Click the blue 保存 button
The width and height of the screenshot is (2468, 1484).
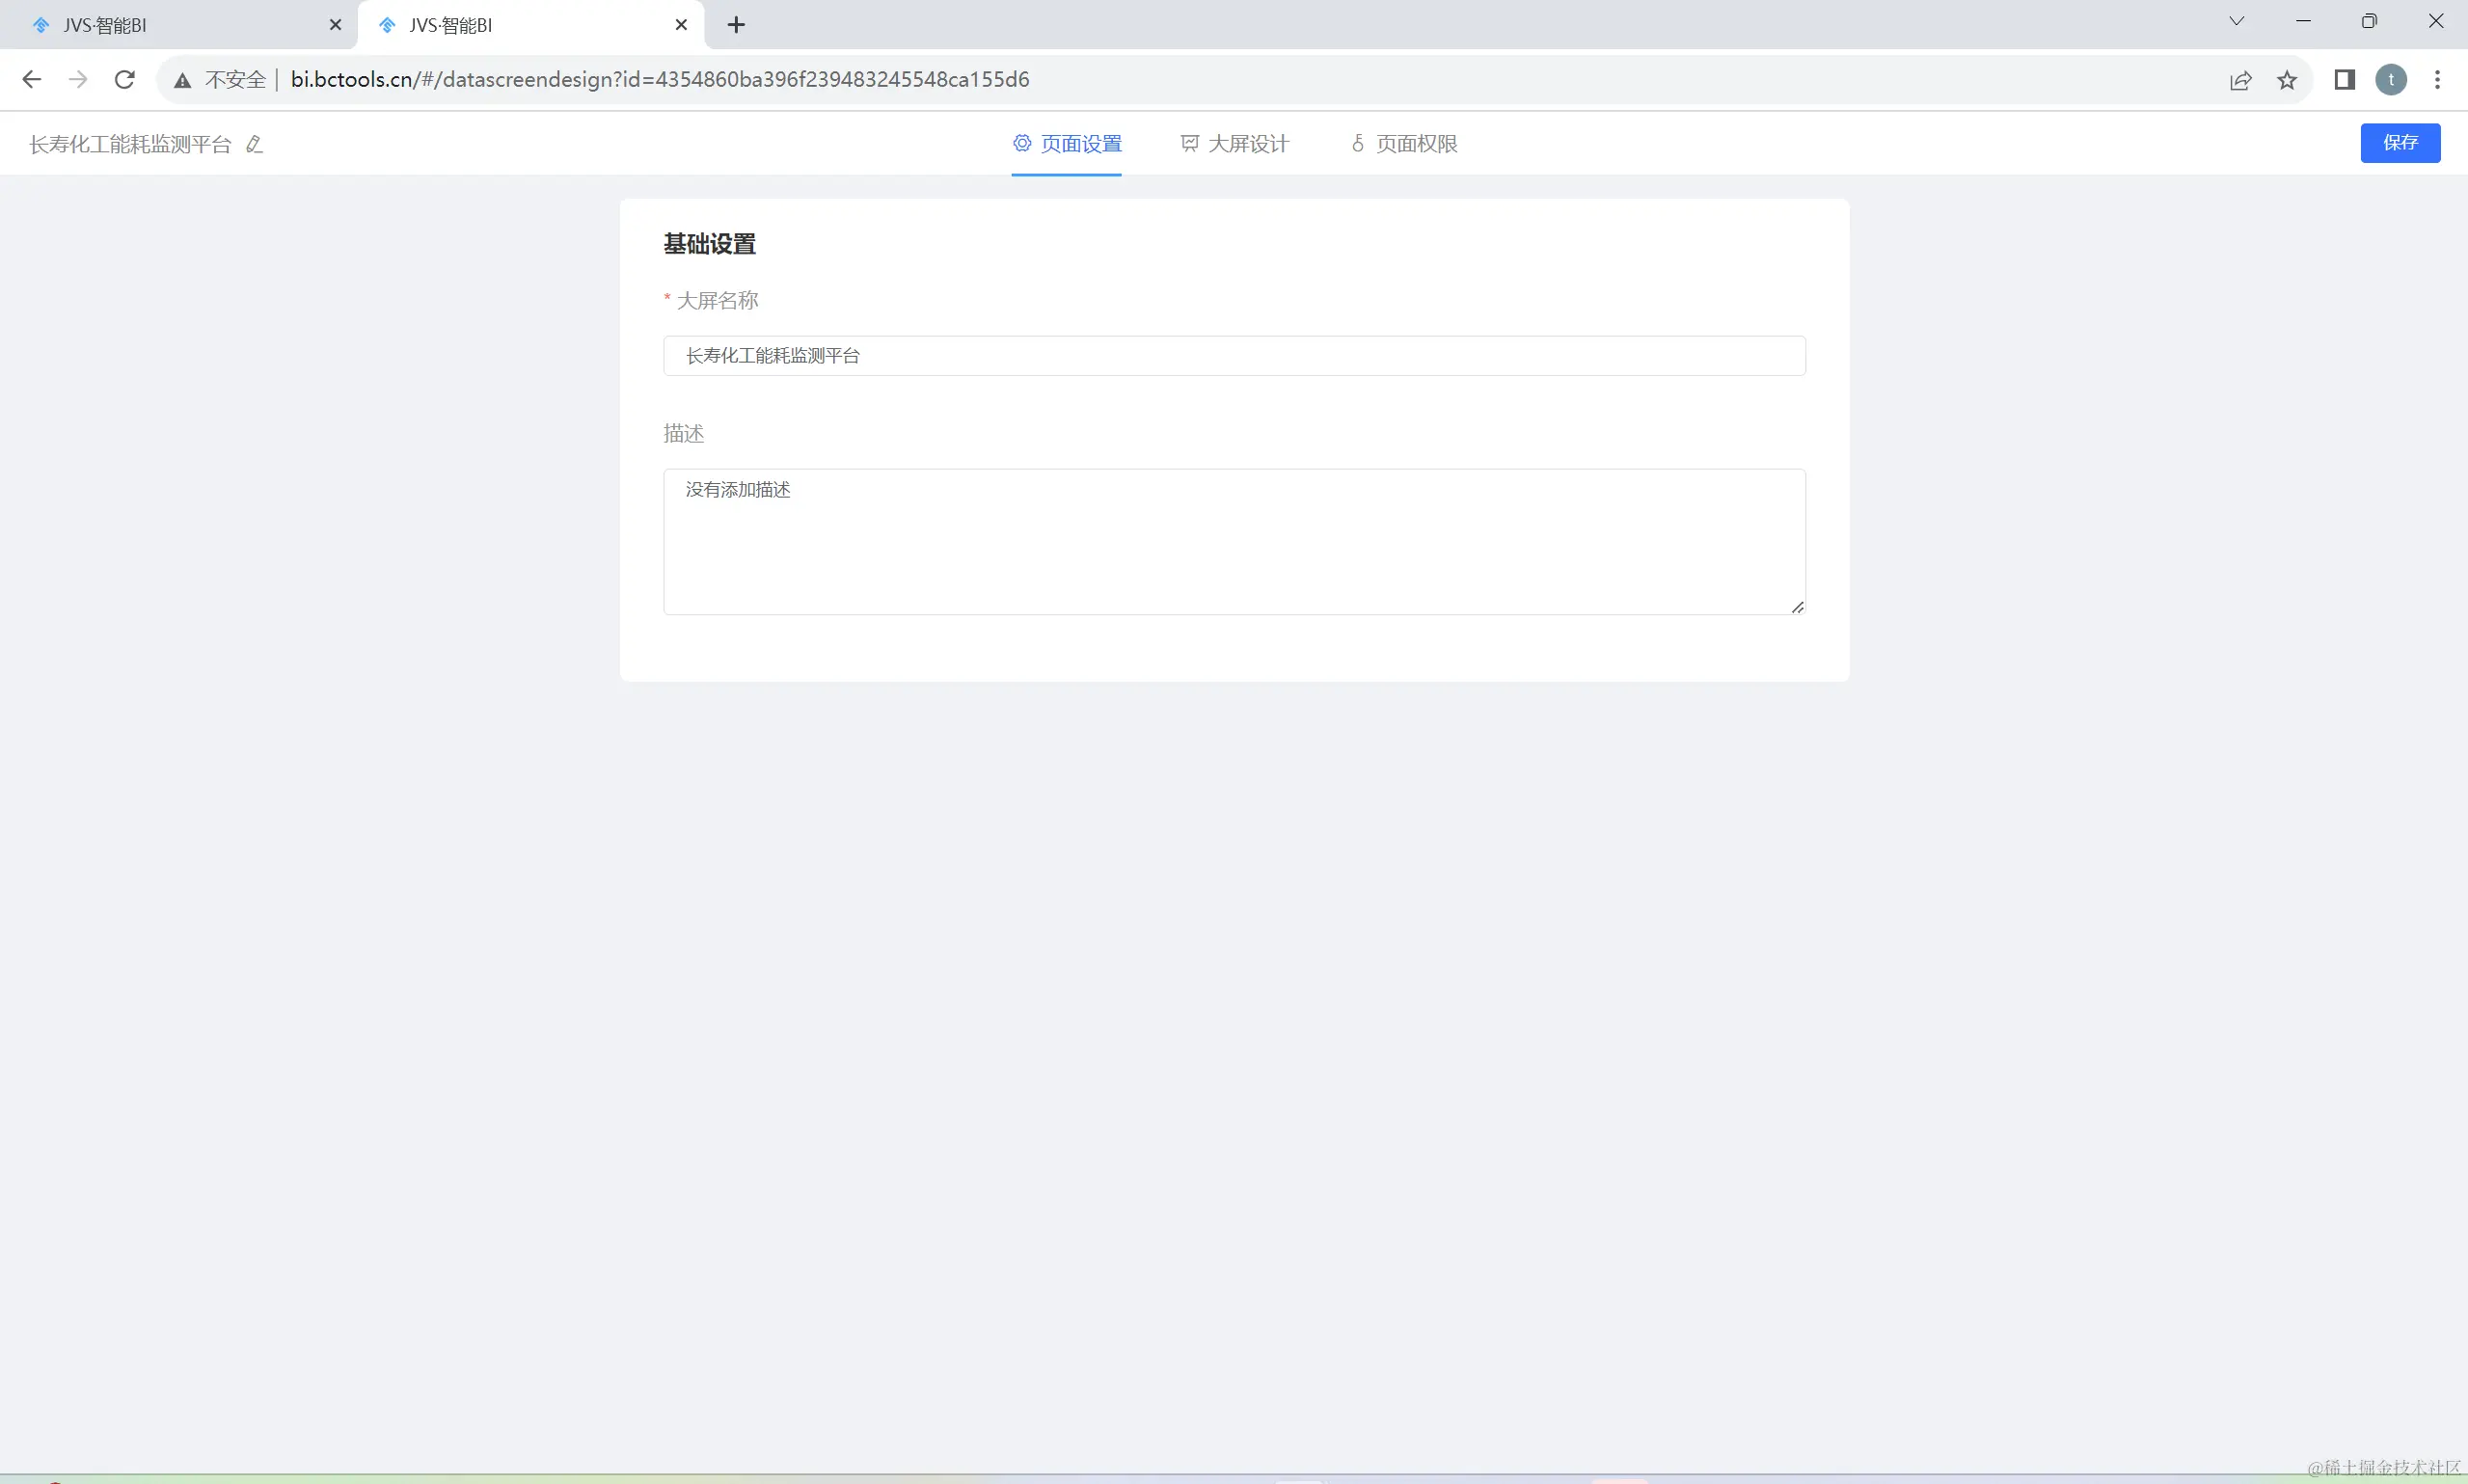[x=2399, y=143]
